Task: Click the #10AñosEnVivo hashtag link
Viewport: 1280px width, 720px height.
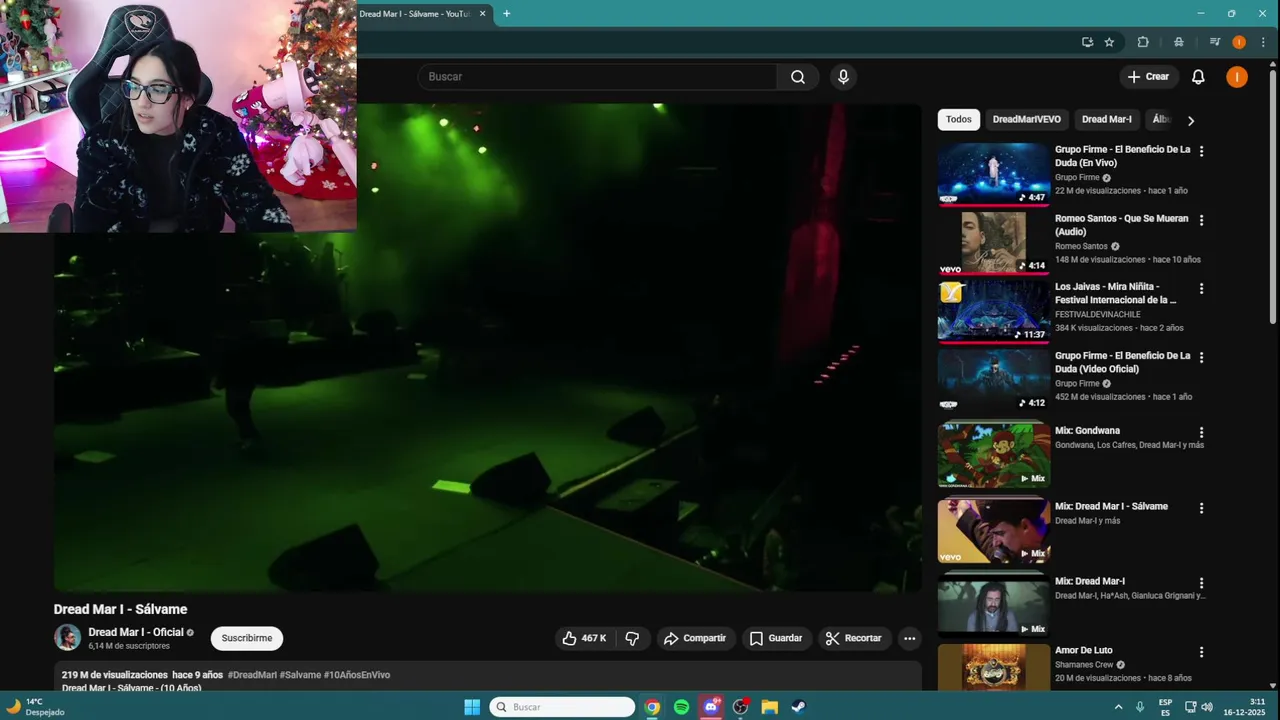Action: (x=357, y=675)
